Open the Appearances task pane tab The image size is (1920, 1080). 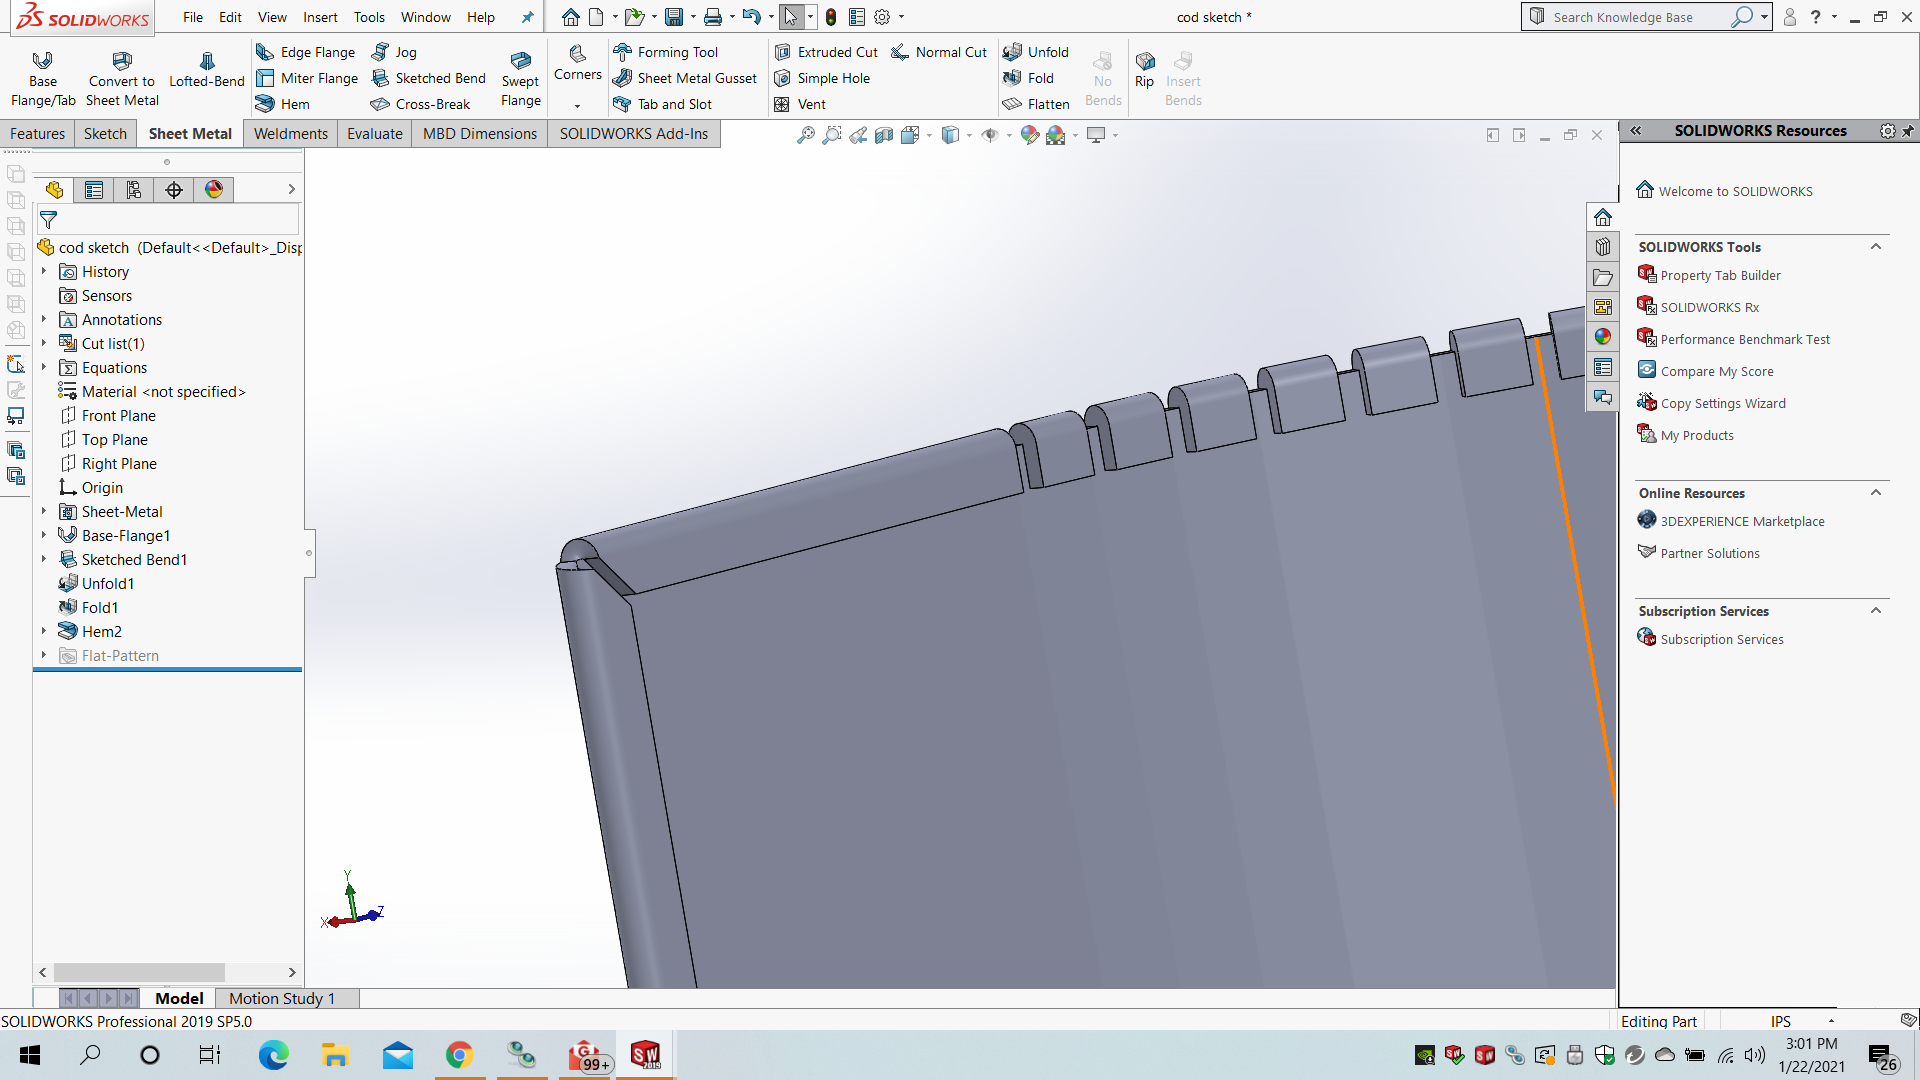coord(1603,337)
